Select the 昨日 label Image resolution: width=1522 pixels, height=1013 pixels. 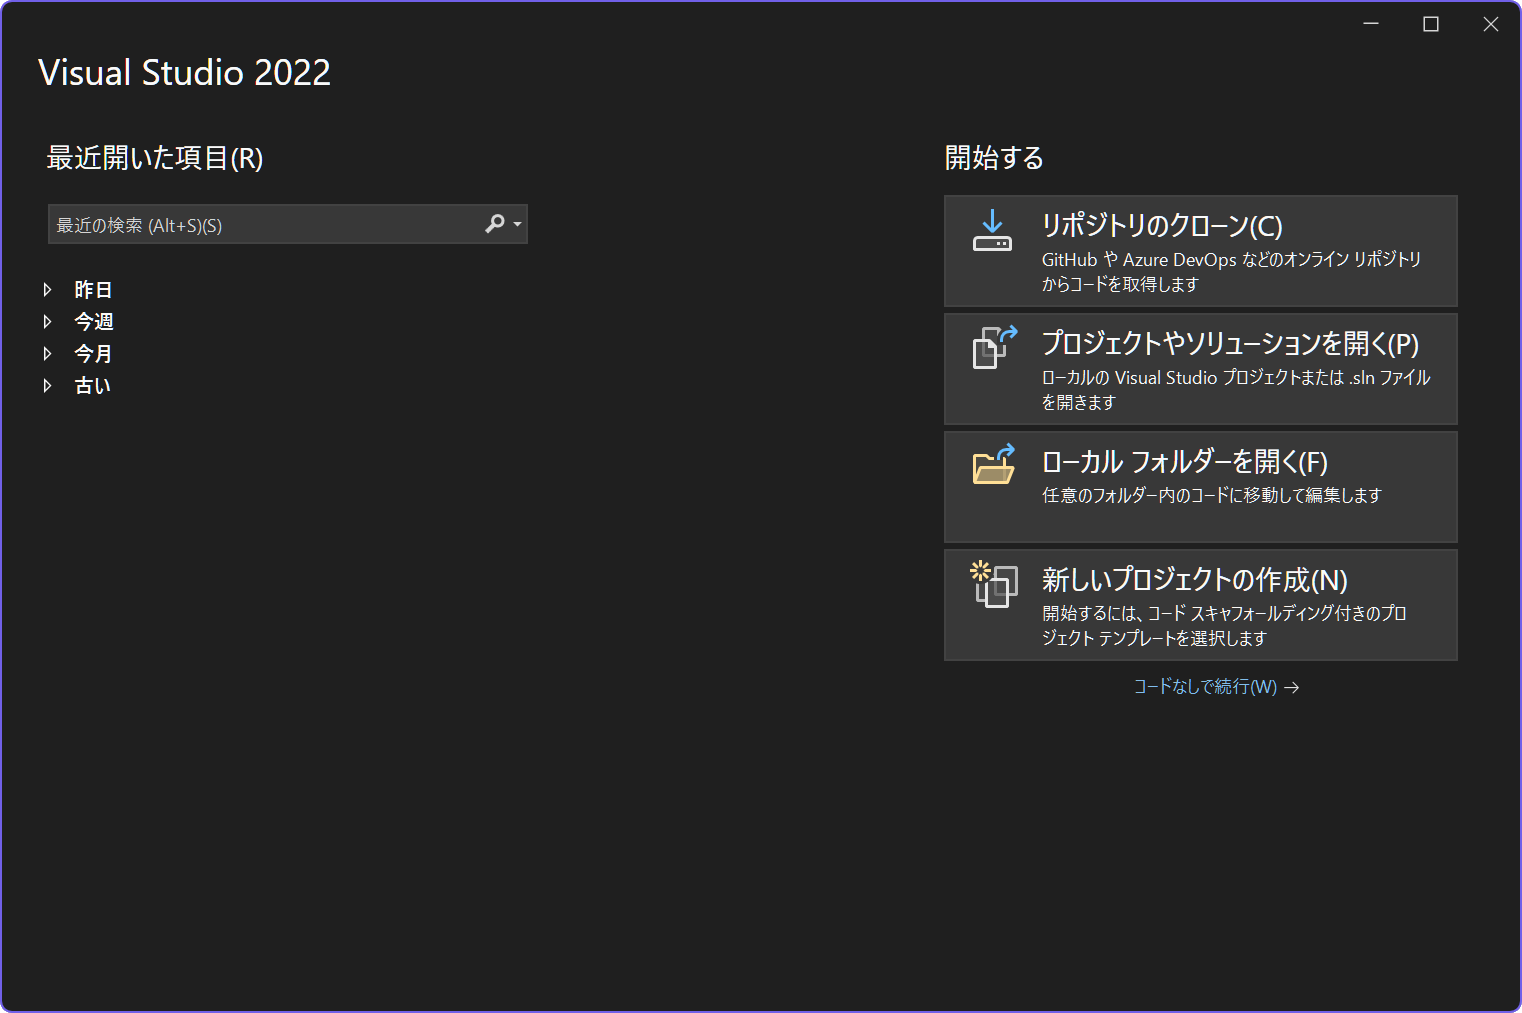(93, 290)
